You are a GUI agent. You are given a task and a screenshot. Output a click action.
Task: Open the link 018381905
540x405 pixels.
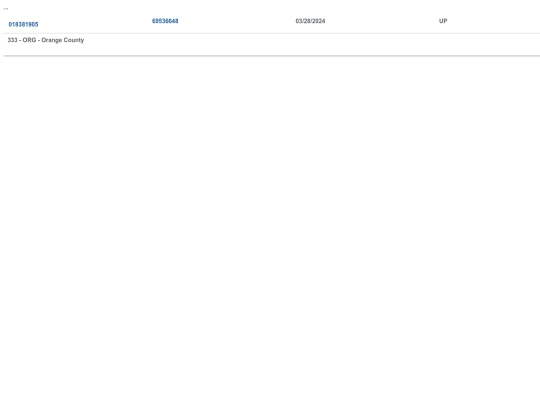pos(23,24)
